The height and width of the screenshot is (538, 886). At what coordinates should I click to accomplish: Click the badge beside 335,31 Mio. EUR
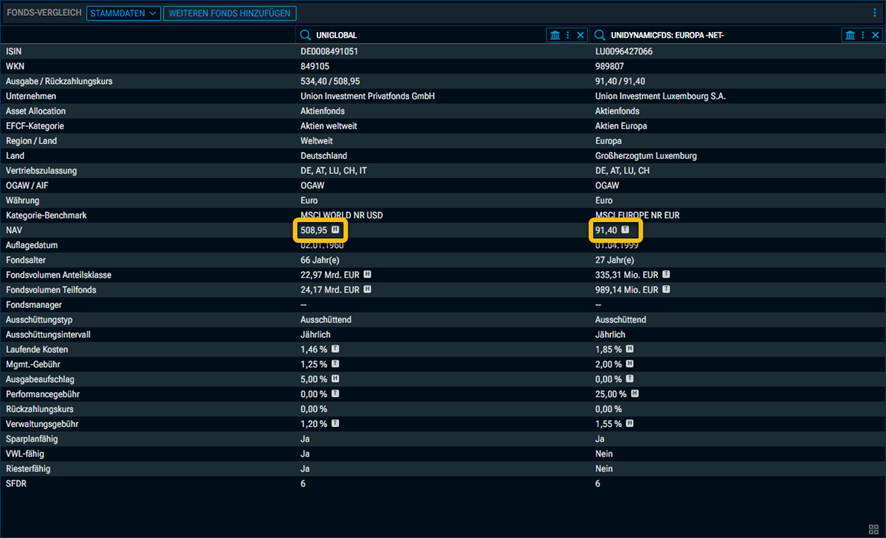(x=666, y=274)
